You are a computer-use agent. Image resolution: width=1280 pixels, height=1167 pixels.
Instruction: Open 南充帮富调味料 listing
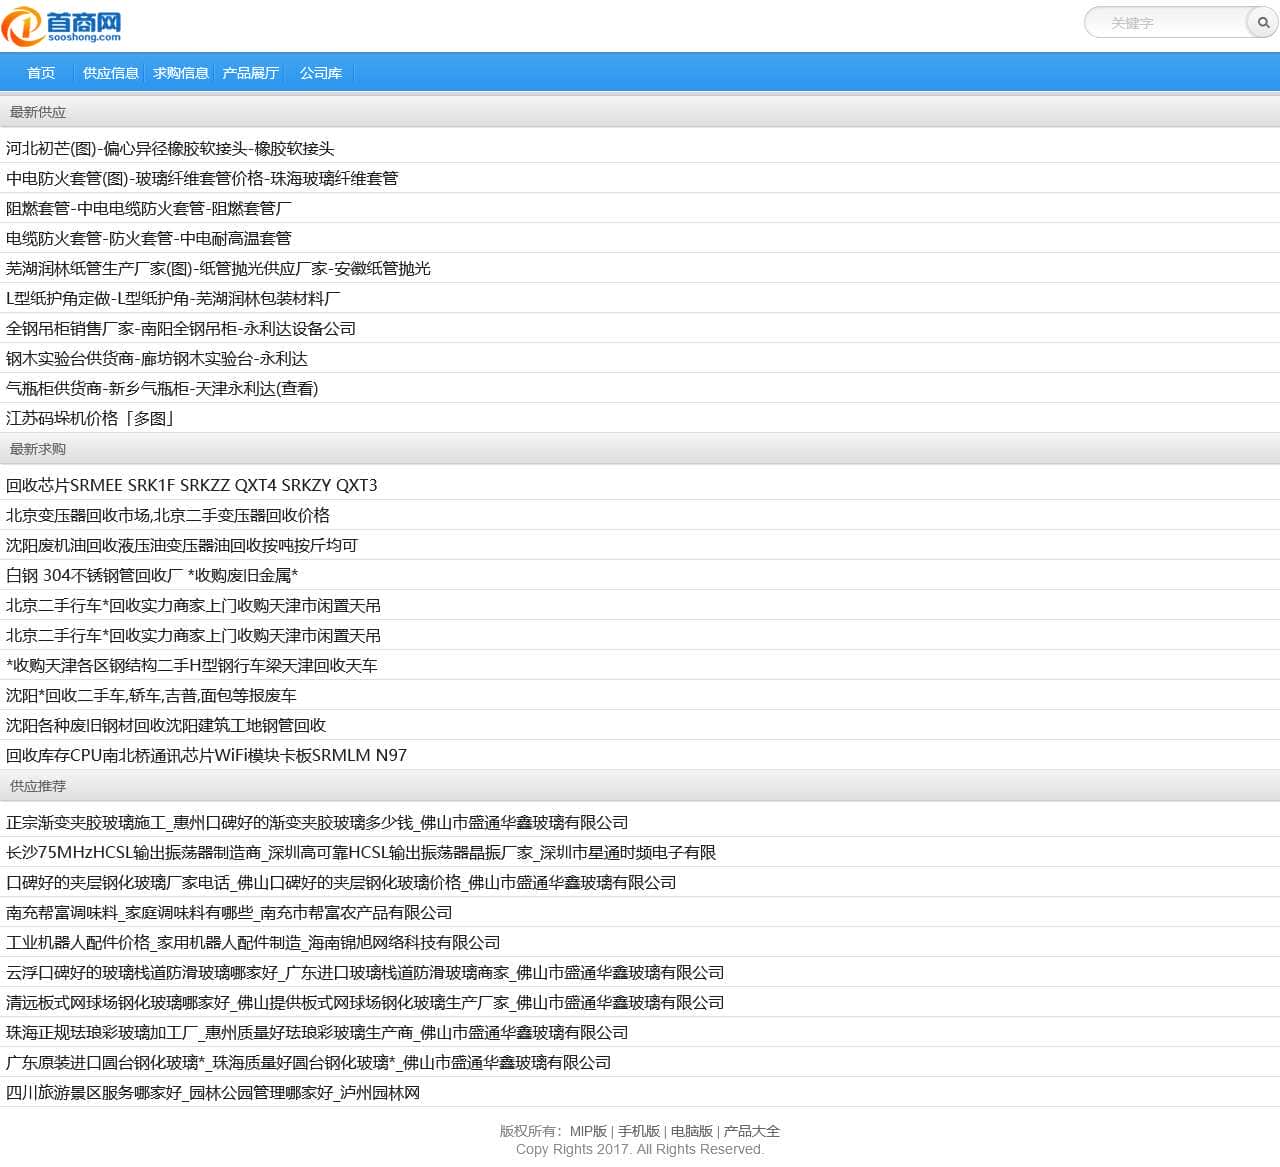click(229, 912)
